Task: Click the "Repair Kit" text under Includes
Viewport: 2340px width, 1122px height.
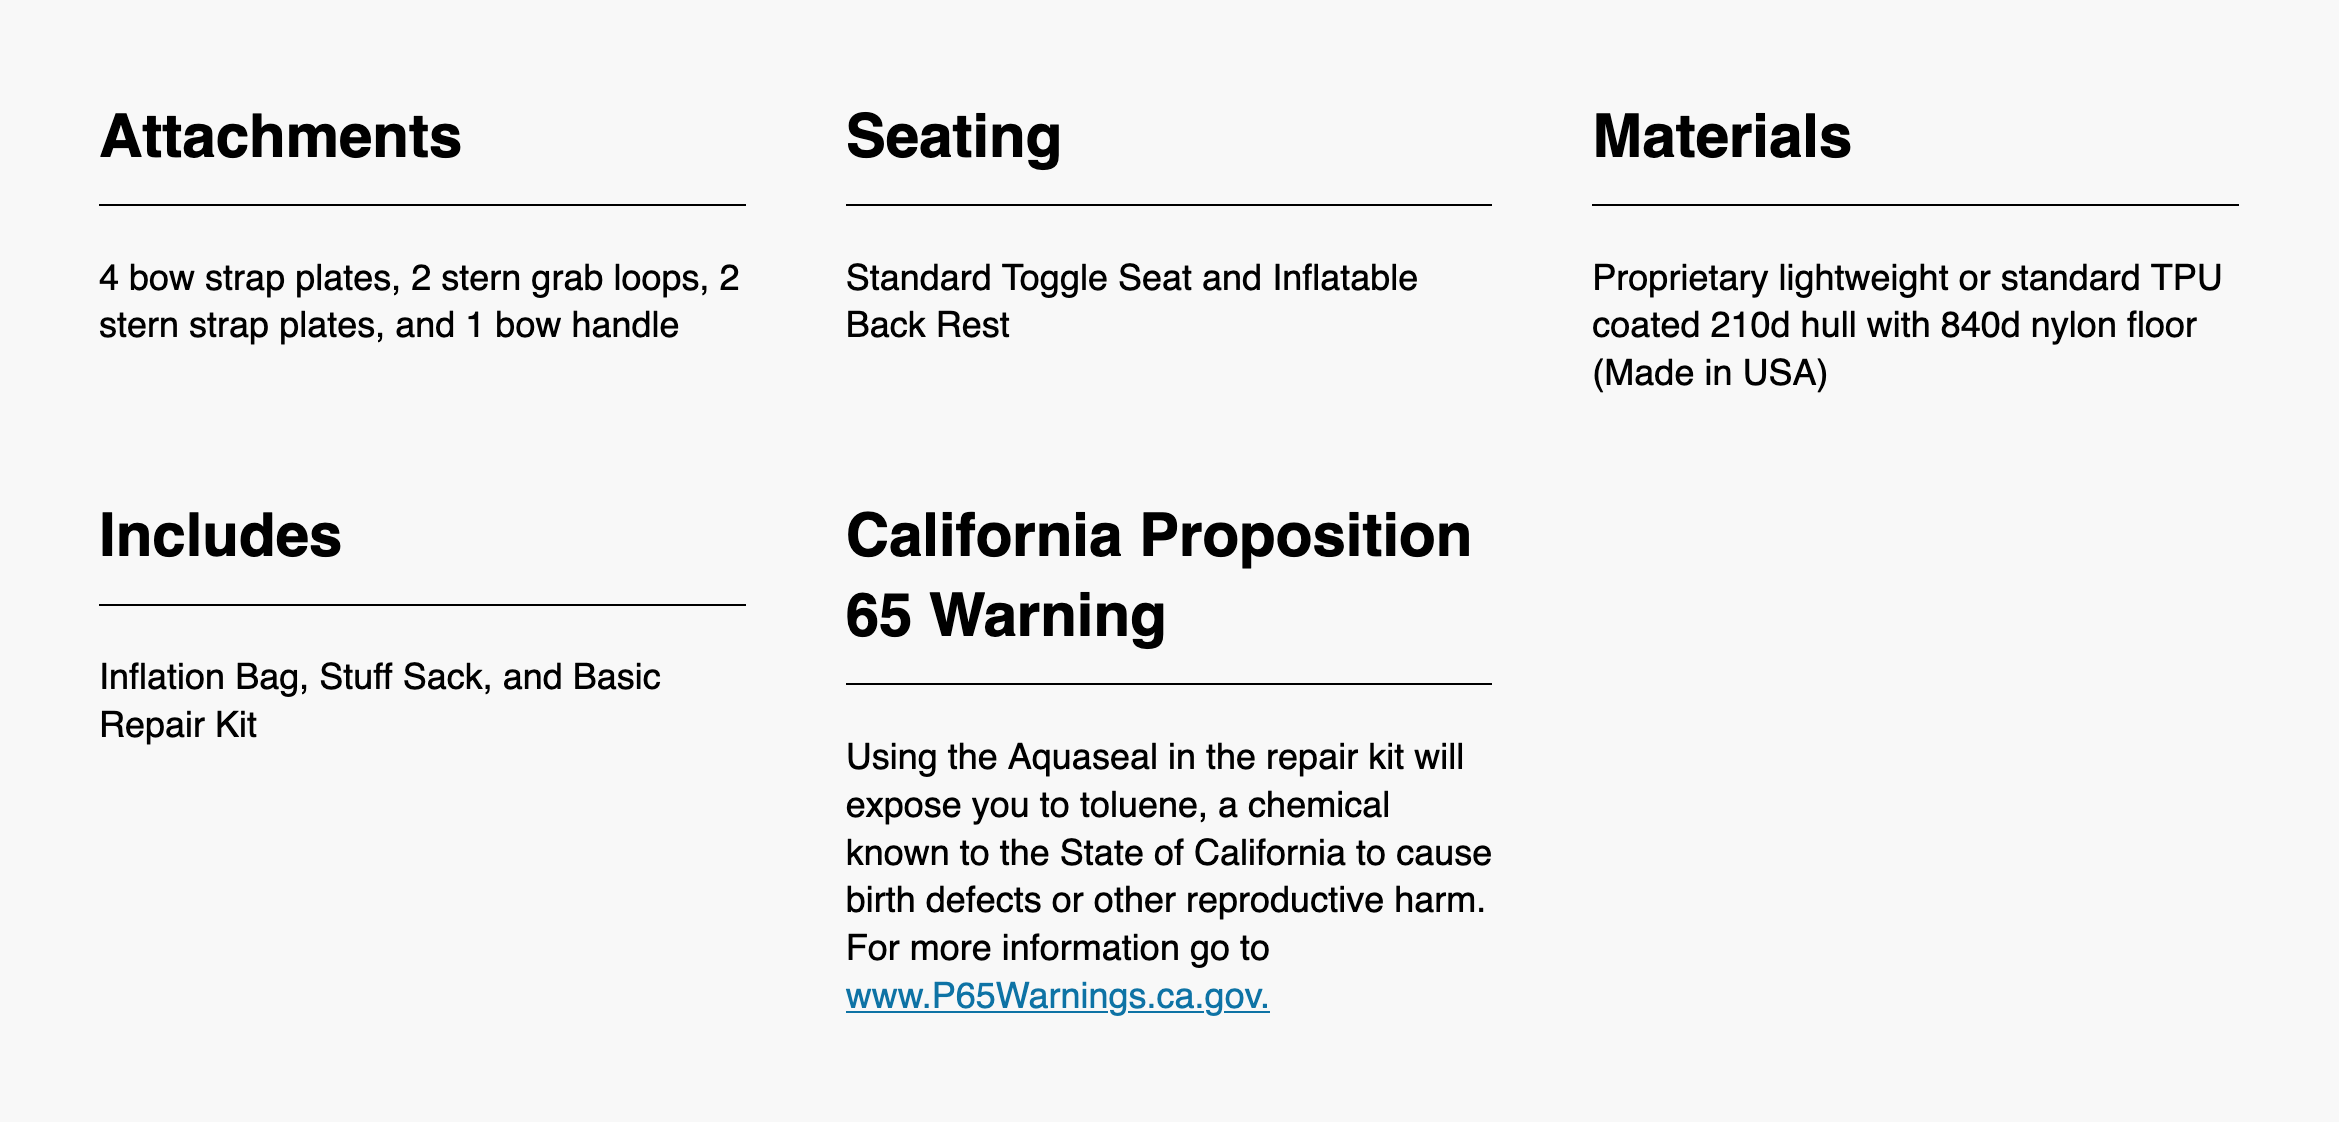Action: click(x=178, y=725)
